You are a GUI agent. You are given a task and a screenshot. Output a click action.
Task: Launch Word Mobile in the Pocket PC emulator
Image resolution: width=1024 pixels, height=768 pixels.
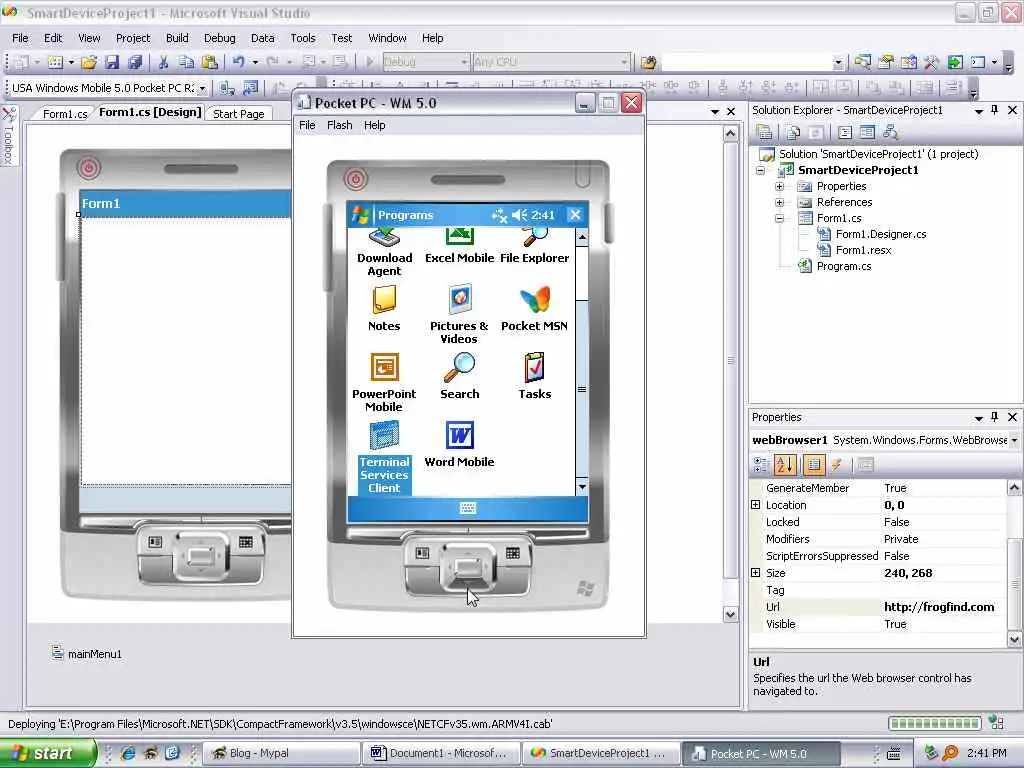click(459, 445)
